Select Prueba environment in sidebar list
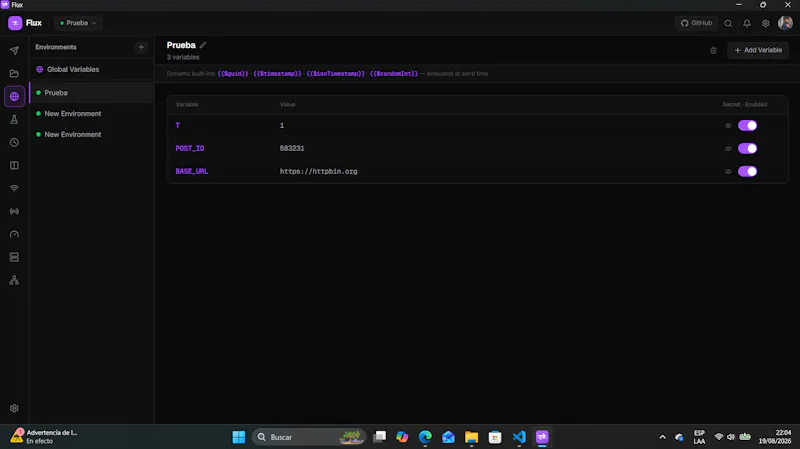Image resolution: width=800 pixels, height=449 pixels. coord(92,93)
